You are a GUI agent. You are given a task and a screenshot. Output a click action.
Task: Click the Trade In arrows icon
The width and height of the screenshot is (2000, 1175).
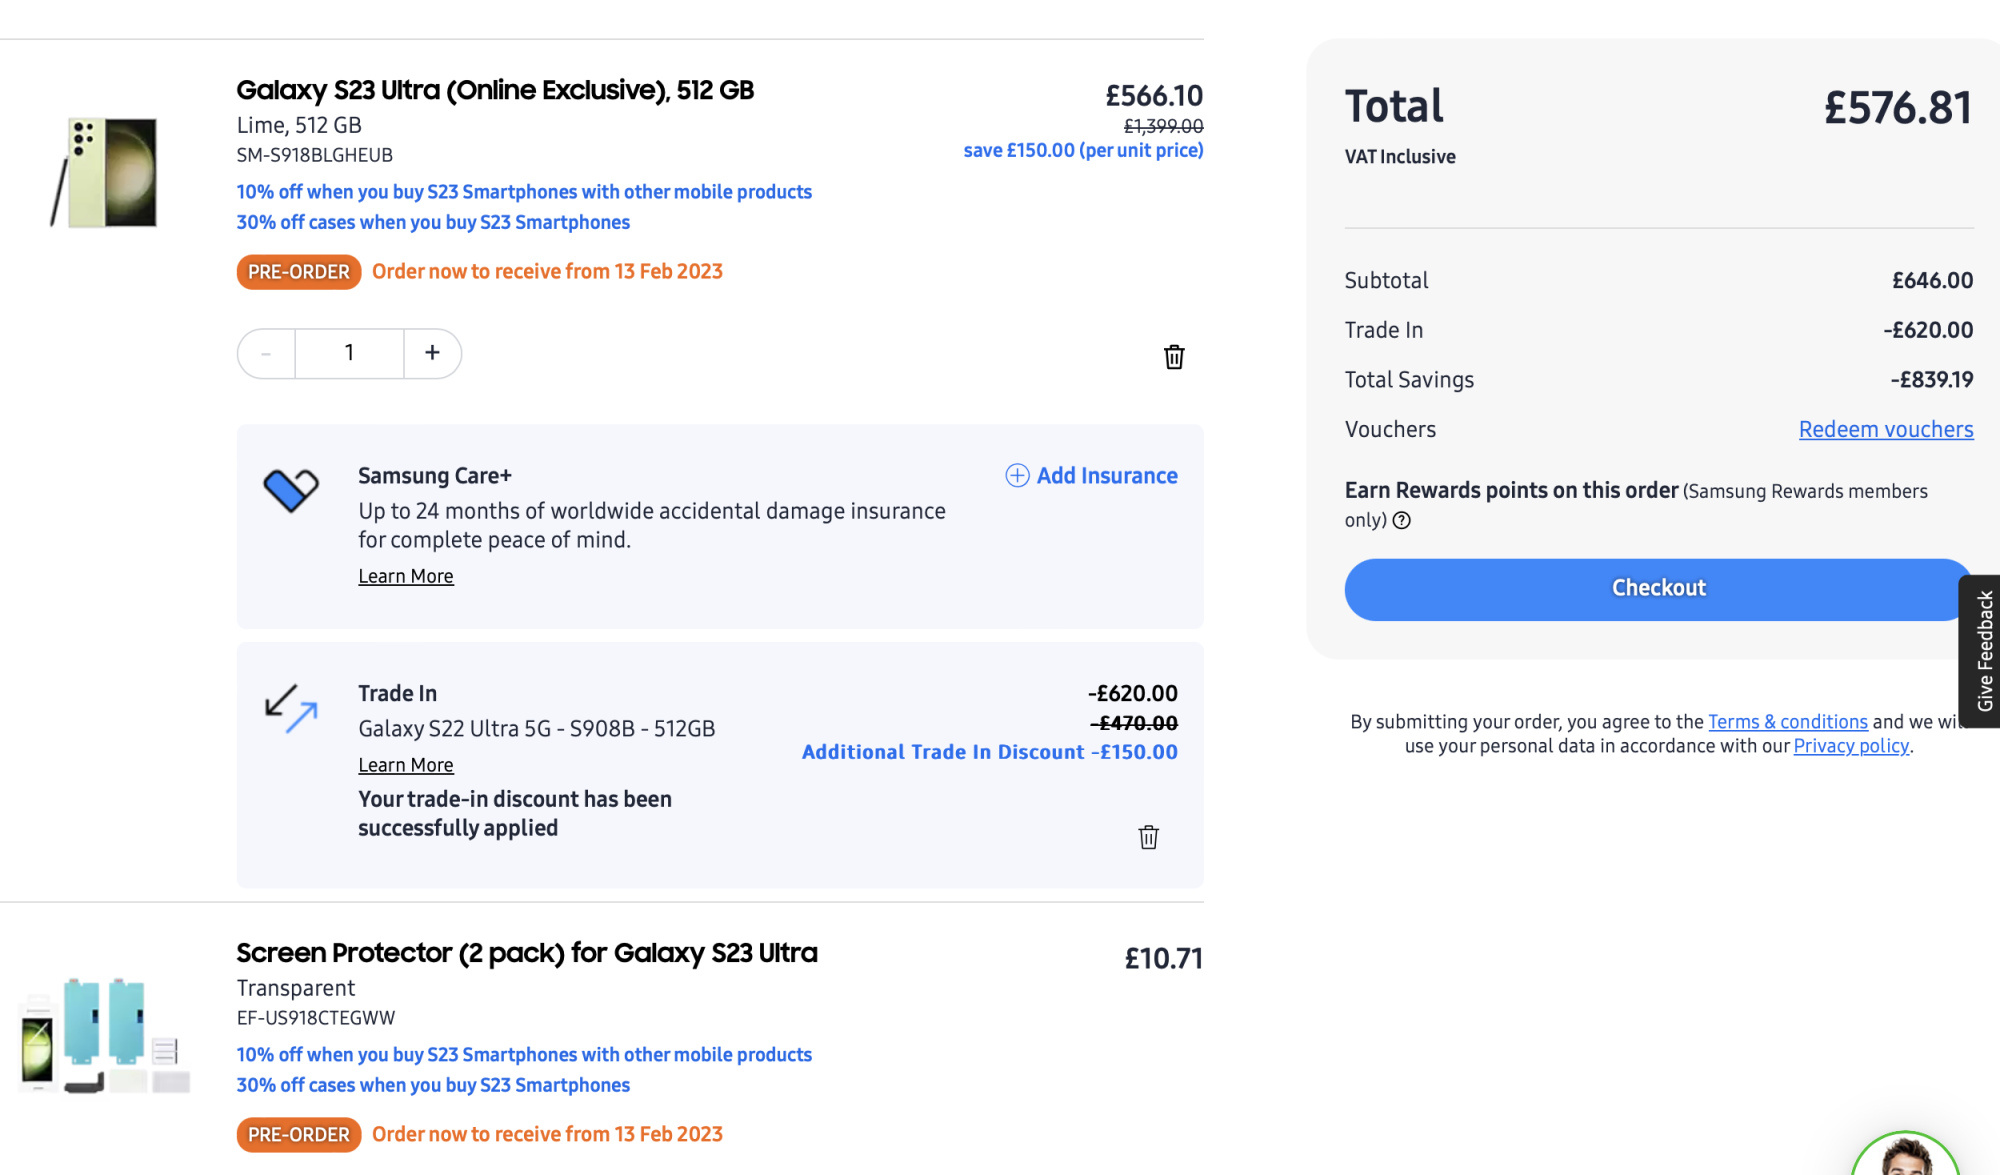(291, 708)
